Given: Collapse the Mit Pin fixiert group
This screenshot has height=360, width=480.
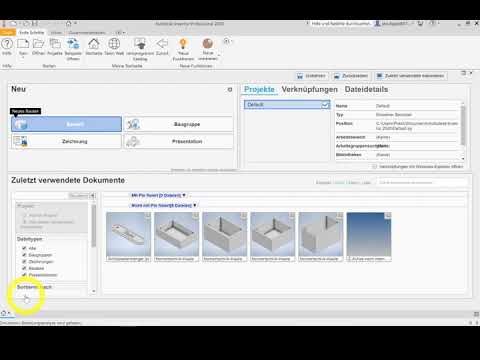Looking at the screenshot, I should pyautogui.click(x=184, y=195).
